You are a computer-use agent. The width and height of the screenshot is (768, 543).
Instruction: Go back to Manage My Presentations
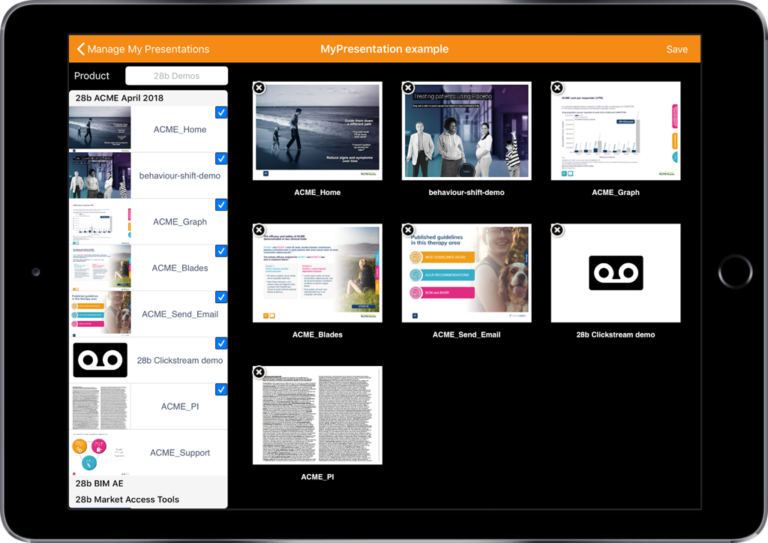pyautogui.click(x=143, y=49)
